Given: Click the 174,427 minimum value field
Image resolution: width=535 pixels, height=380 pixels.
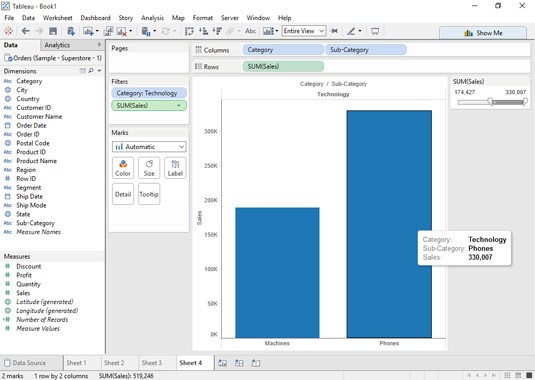Looking at the screenshot, I should [x=465, y=92].
